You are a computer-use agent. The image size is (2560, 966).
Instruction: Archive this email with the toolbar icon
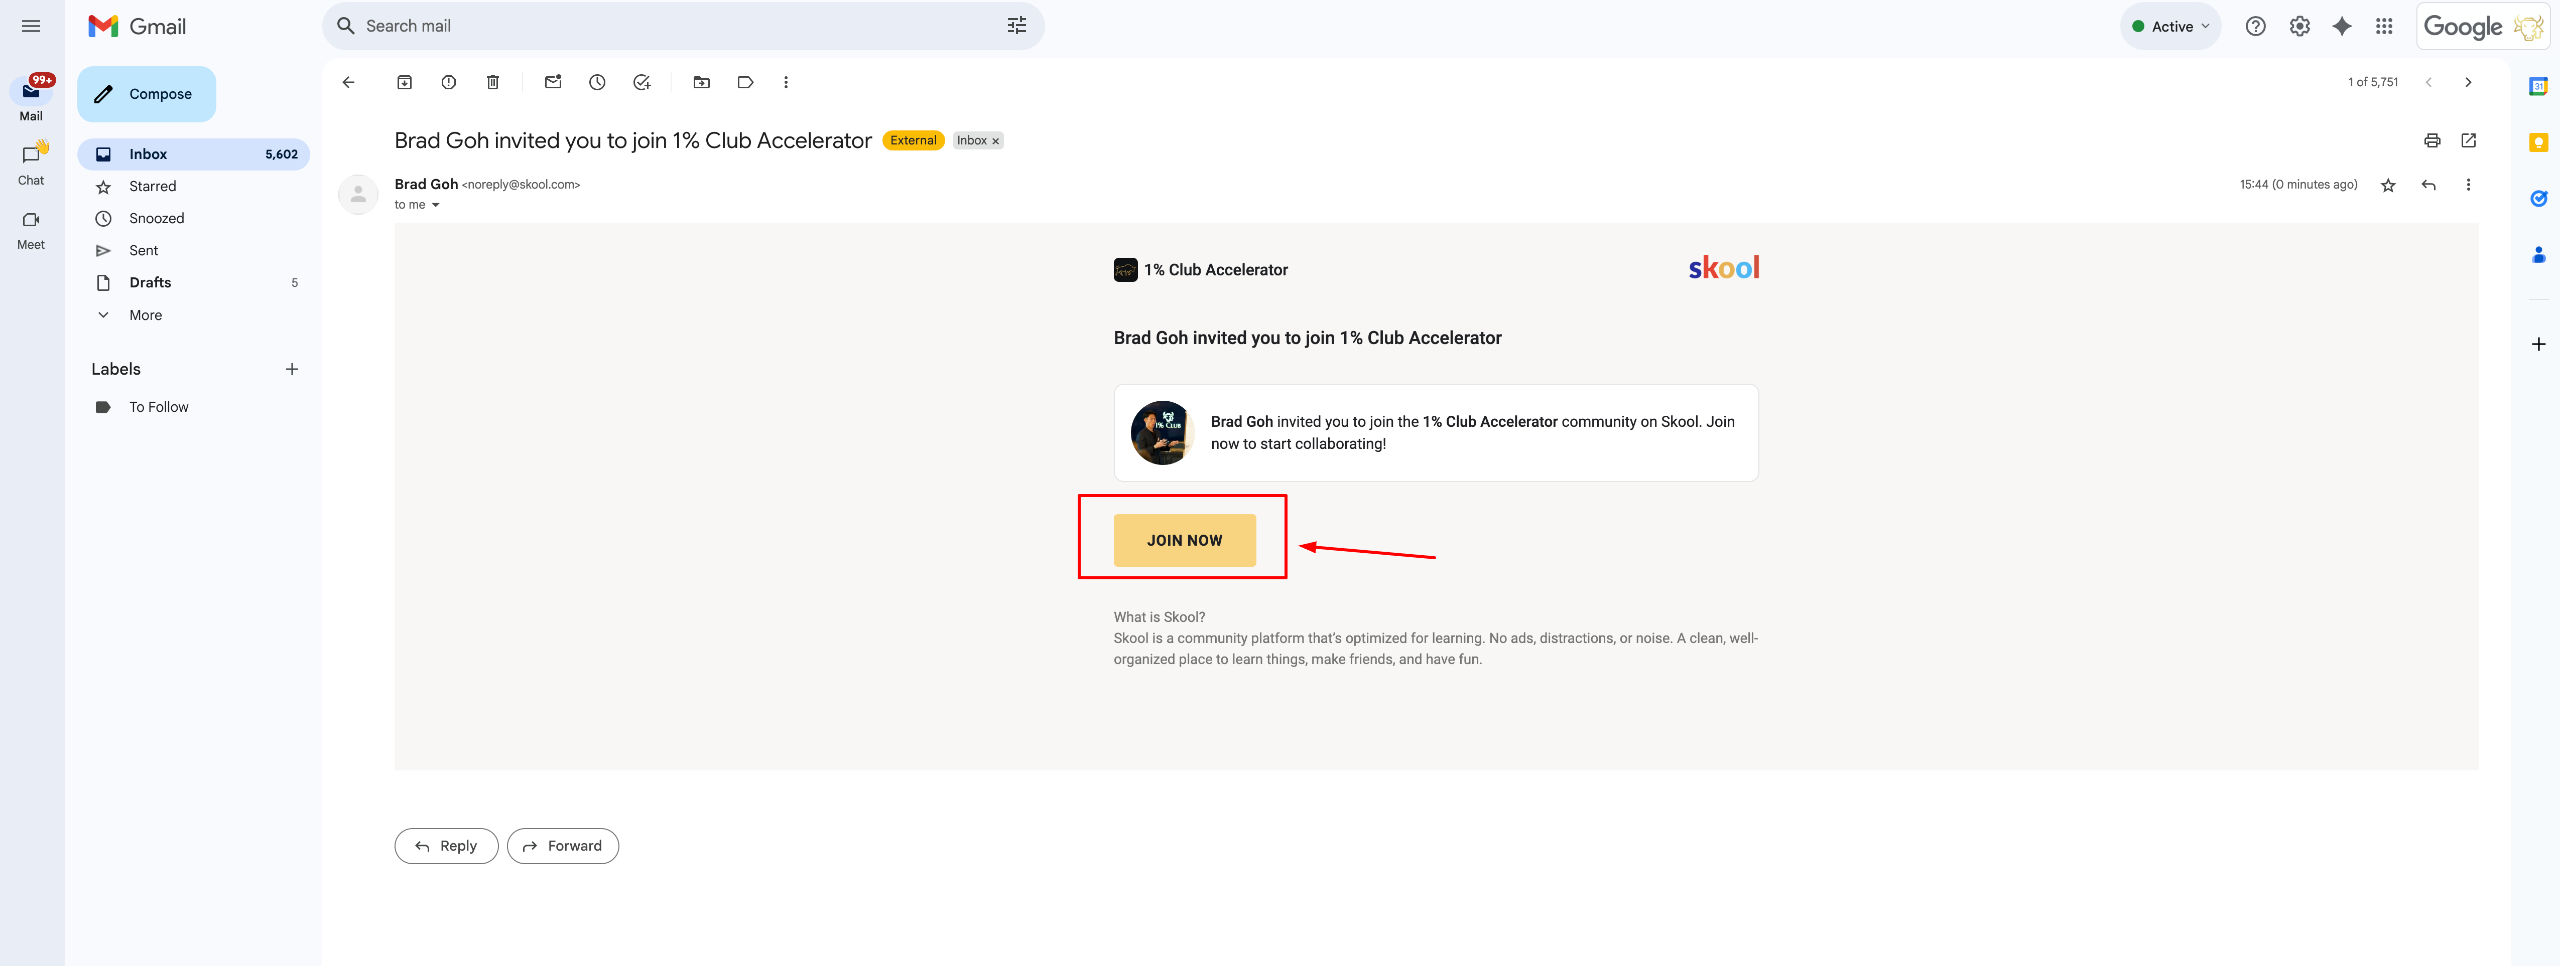(404, 82)
